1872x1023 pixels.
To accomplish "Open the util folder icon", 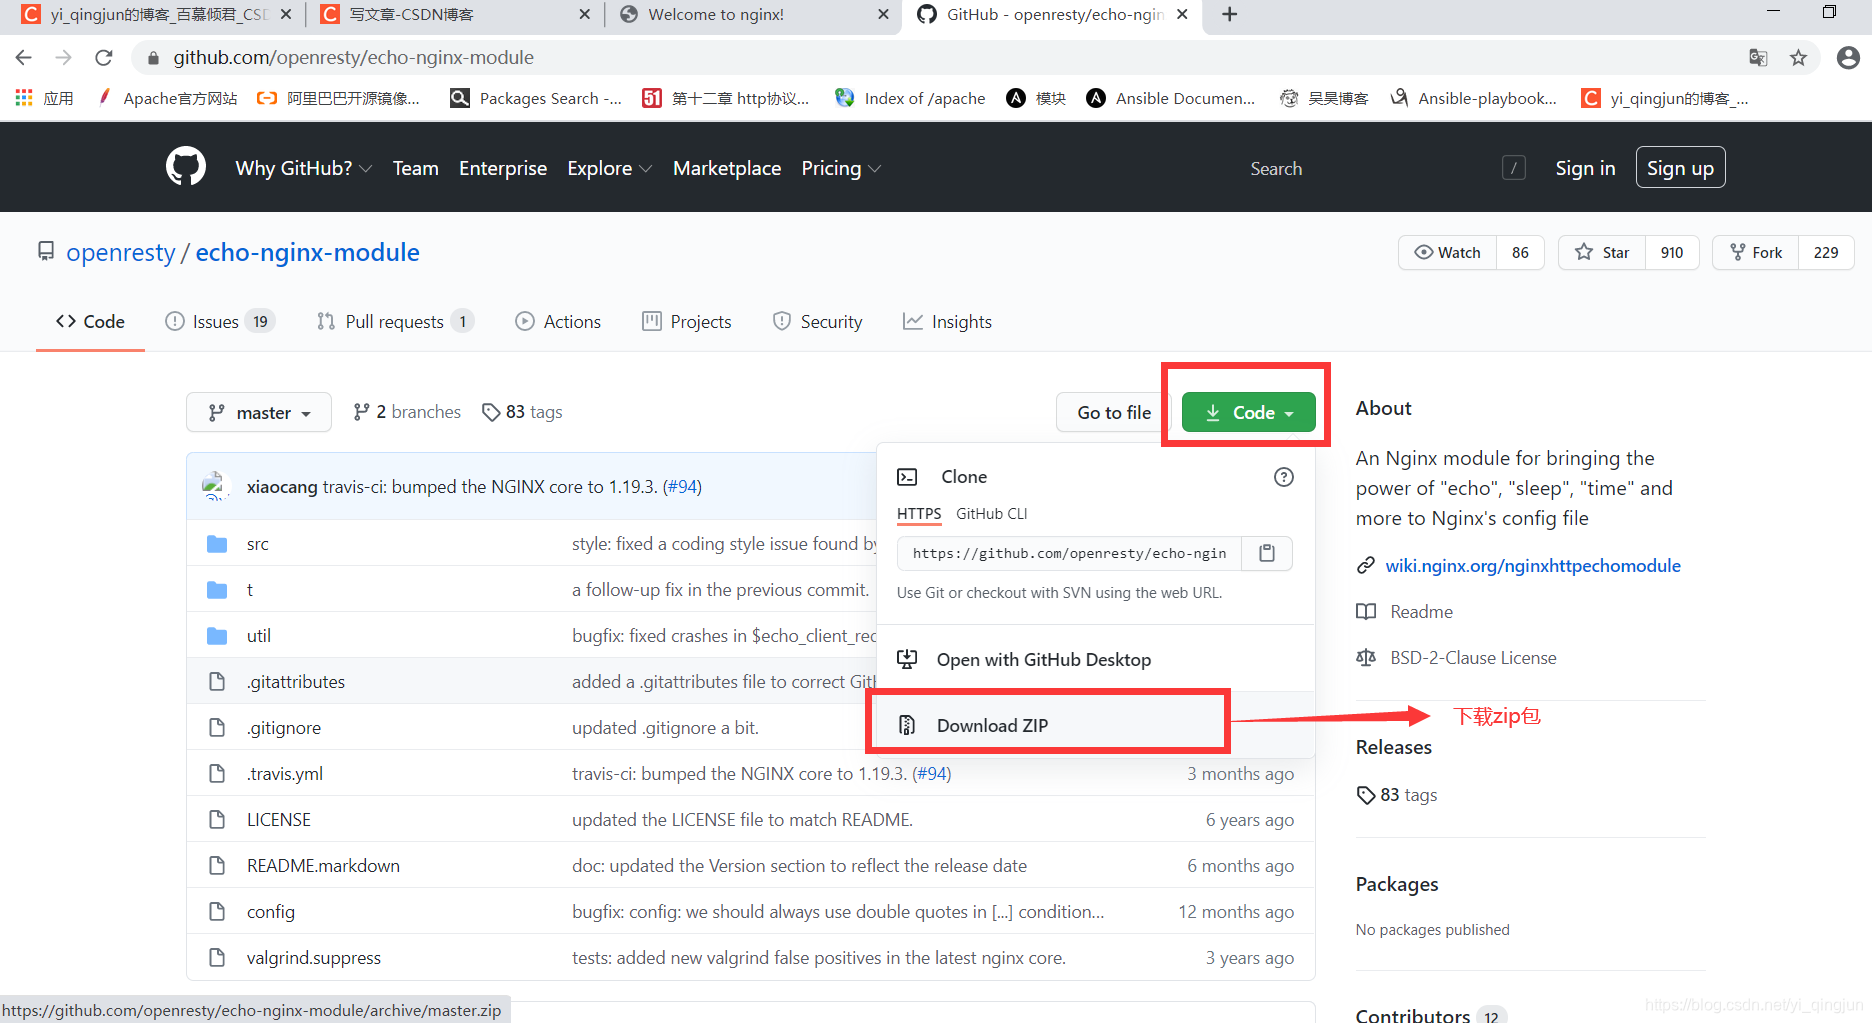I will click(217, 636).
